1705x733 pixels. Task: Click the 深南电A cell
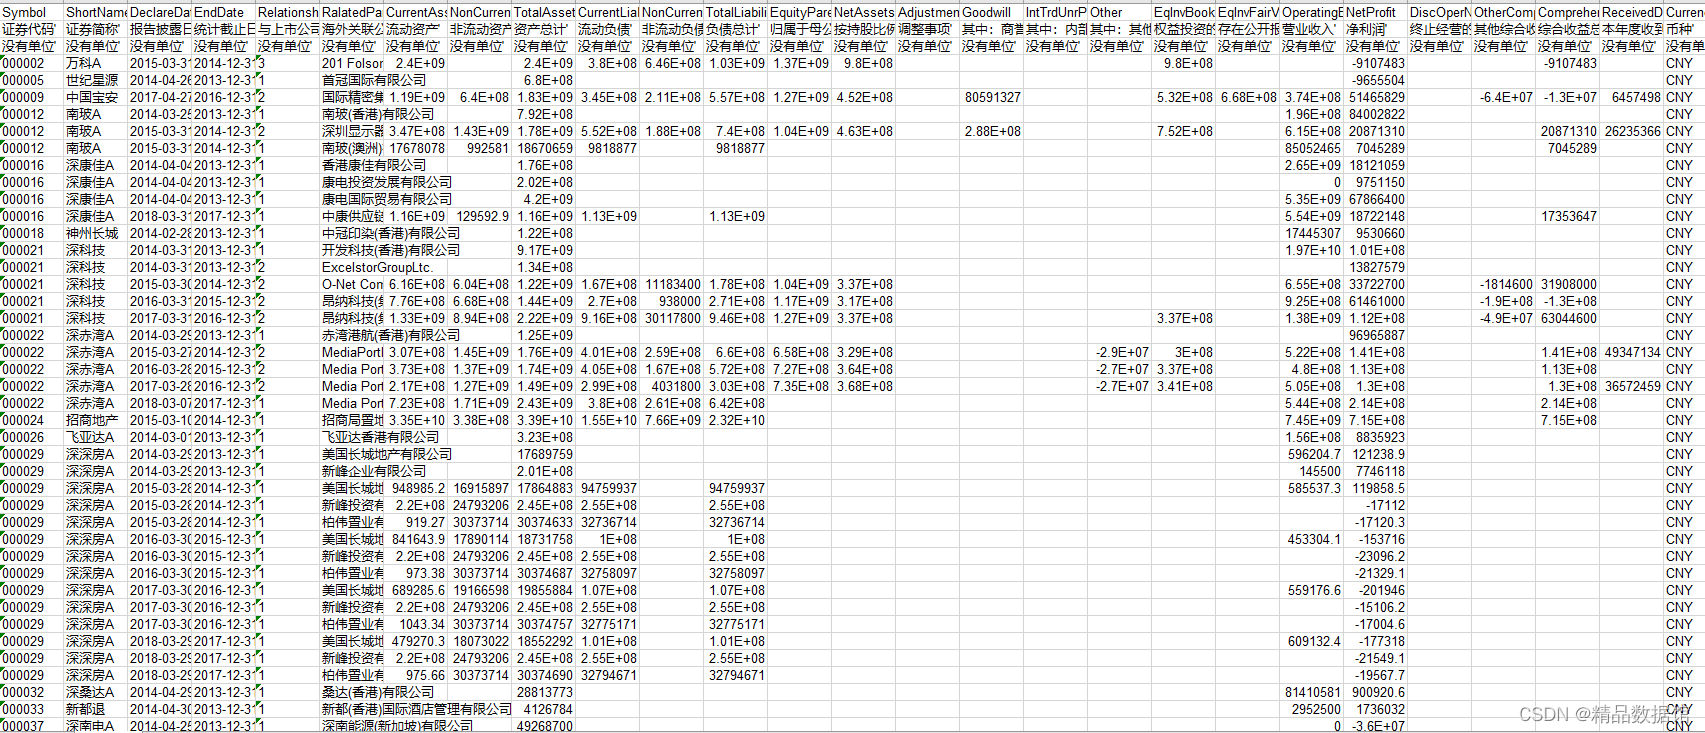tap(96, 726)
